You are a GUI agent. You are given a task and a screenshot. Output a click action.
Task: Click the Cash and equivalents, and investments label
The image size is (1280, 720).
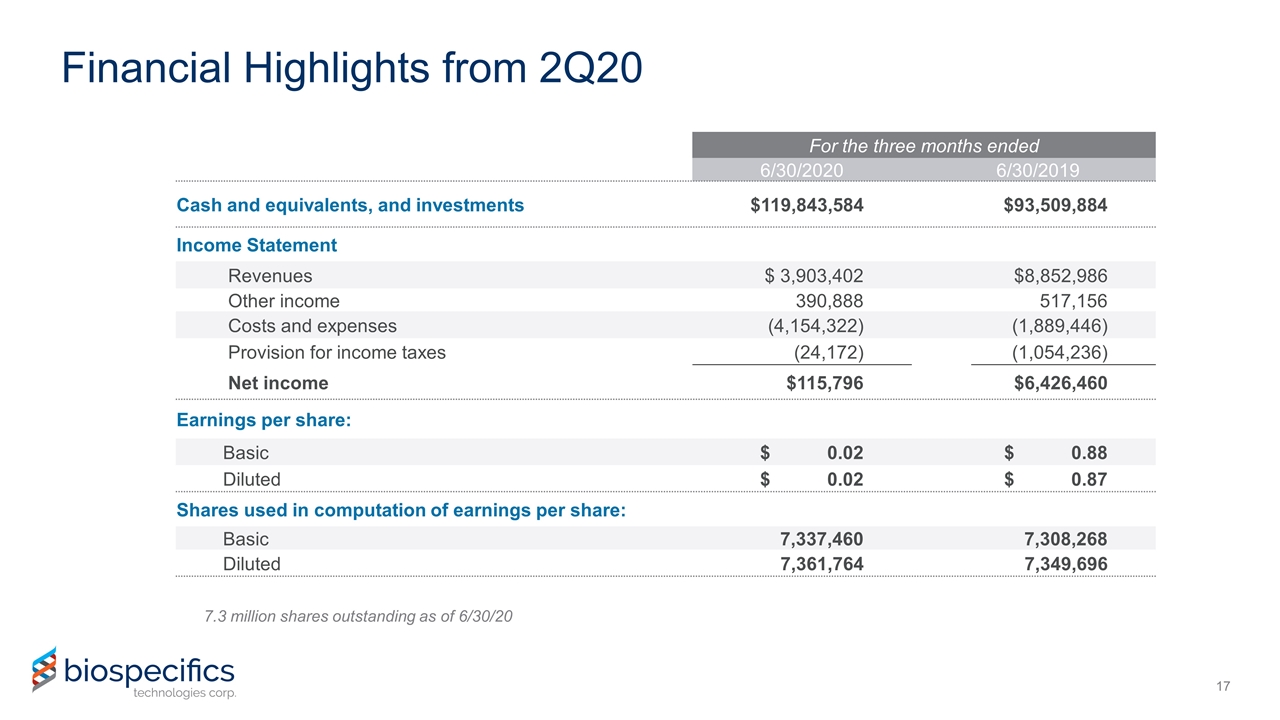(350, 205)
